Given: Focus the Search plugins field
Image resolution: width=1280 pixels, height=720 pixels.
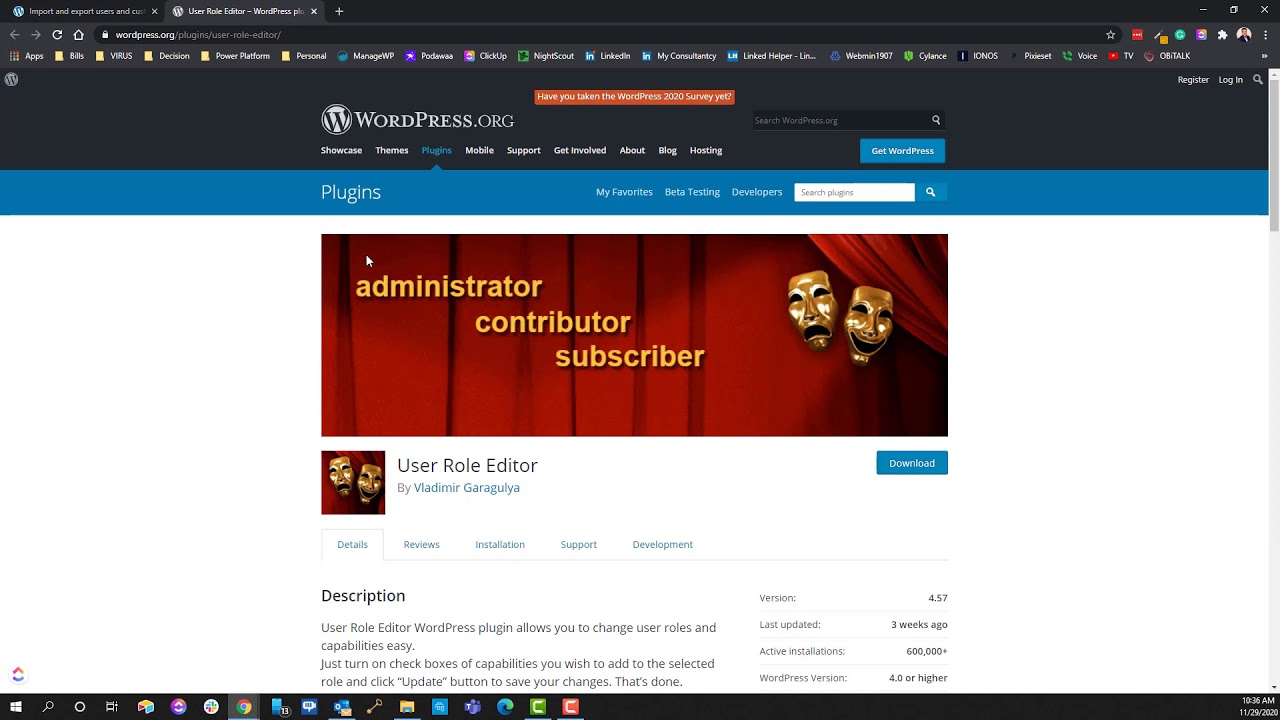Looking at the screenshot, I should [x=854, y=192].
